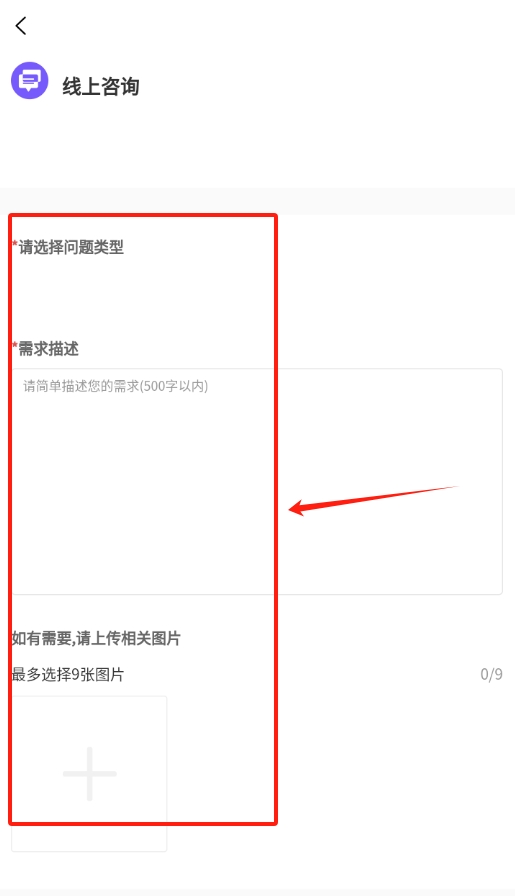Select the 请选择问题类型 label
Viewport: 515px width, 896px height.
(71, 247)
